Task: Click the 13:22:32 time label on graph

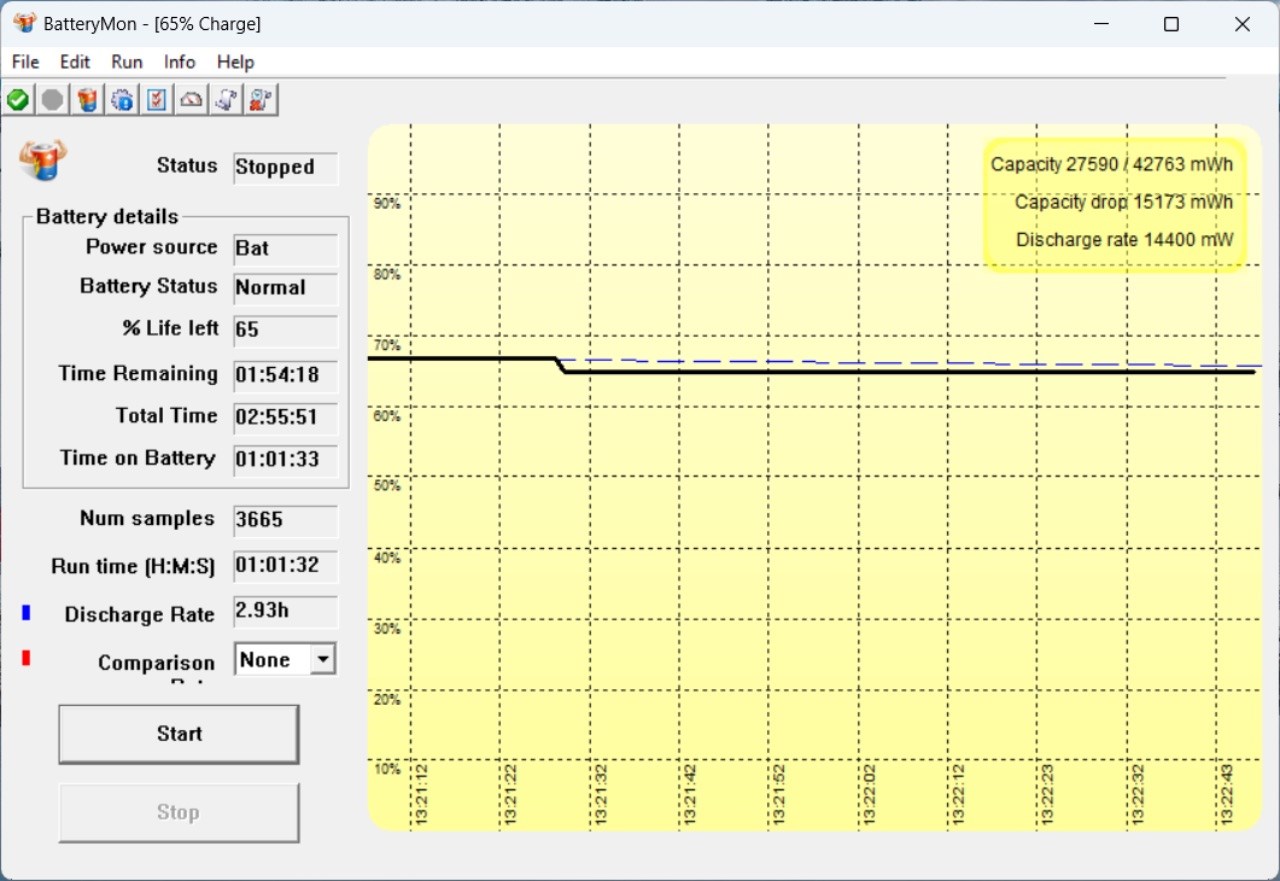Action: pyautogui.click(x=1137, y=796)
